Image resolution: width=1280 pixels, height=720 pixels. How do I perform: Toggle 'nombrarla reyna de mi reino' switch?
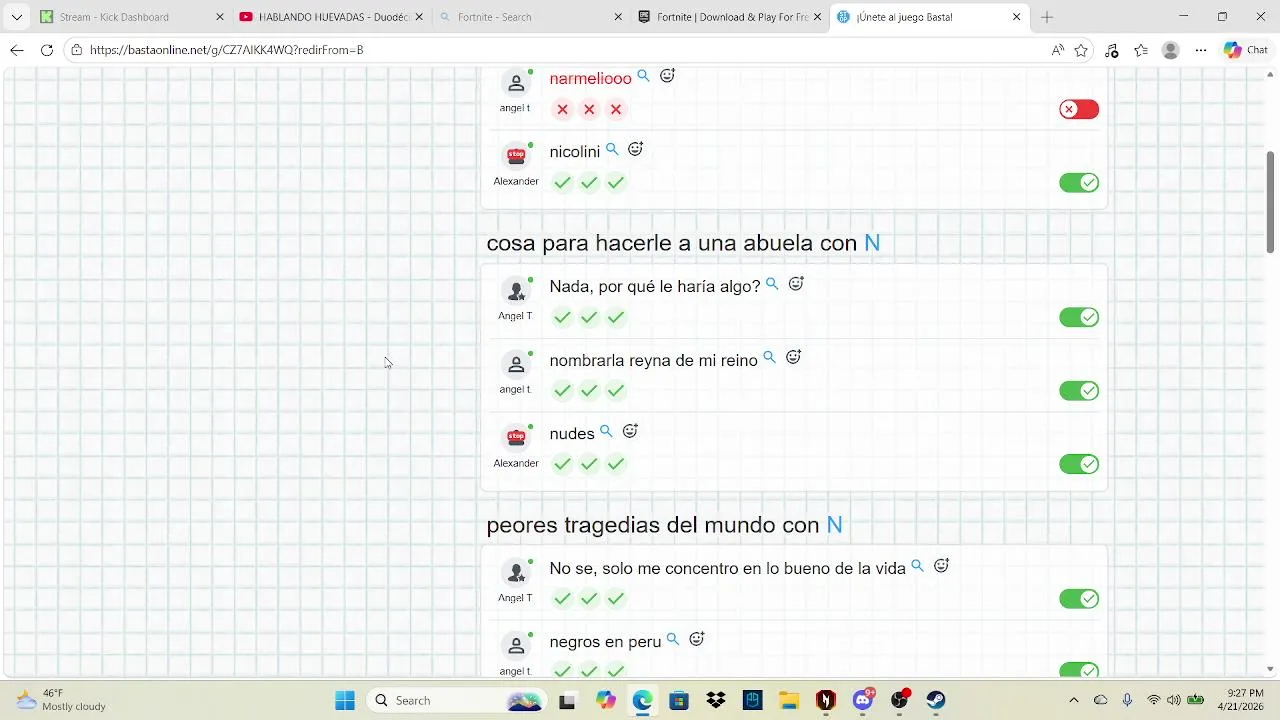(1079, 390)
